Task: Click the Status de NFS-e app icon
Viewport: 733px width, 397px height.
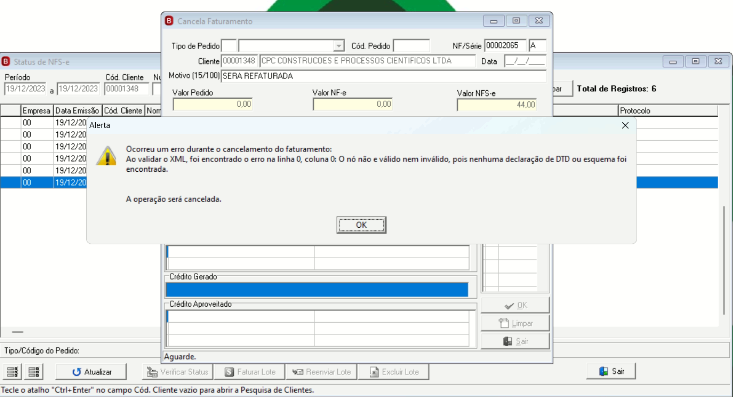Action: click(6, 62)
